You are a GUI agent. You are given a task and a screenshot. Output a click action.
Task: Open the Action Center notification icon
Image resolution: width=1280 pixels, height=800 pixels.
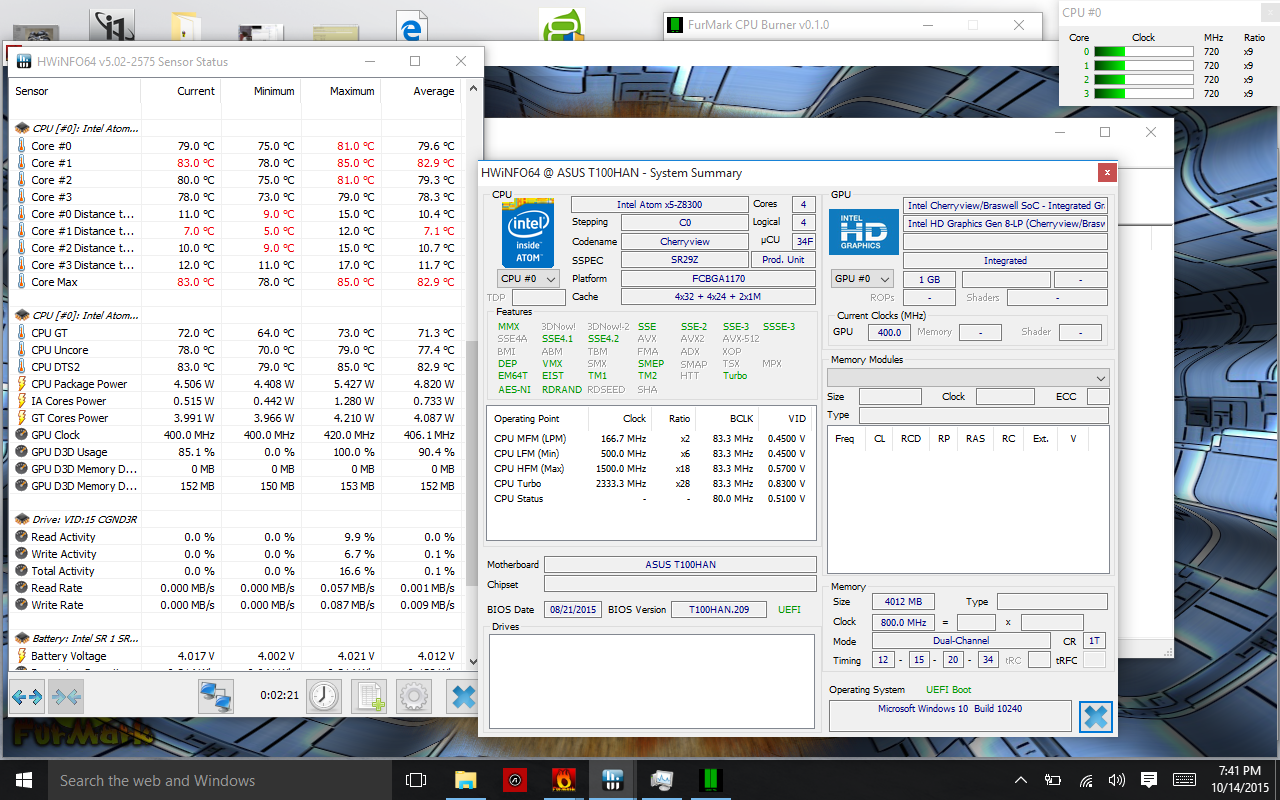1149,780
